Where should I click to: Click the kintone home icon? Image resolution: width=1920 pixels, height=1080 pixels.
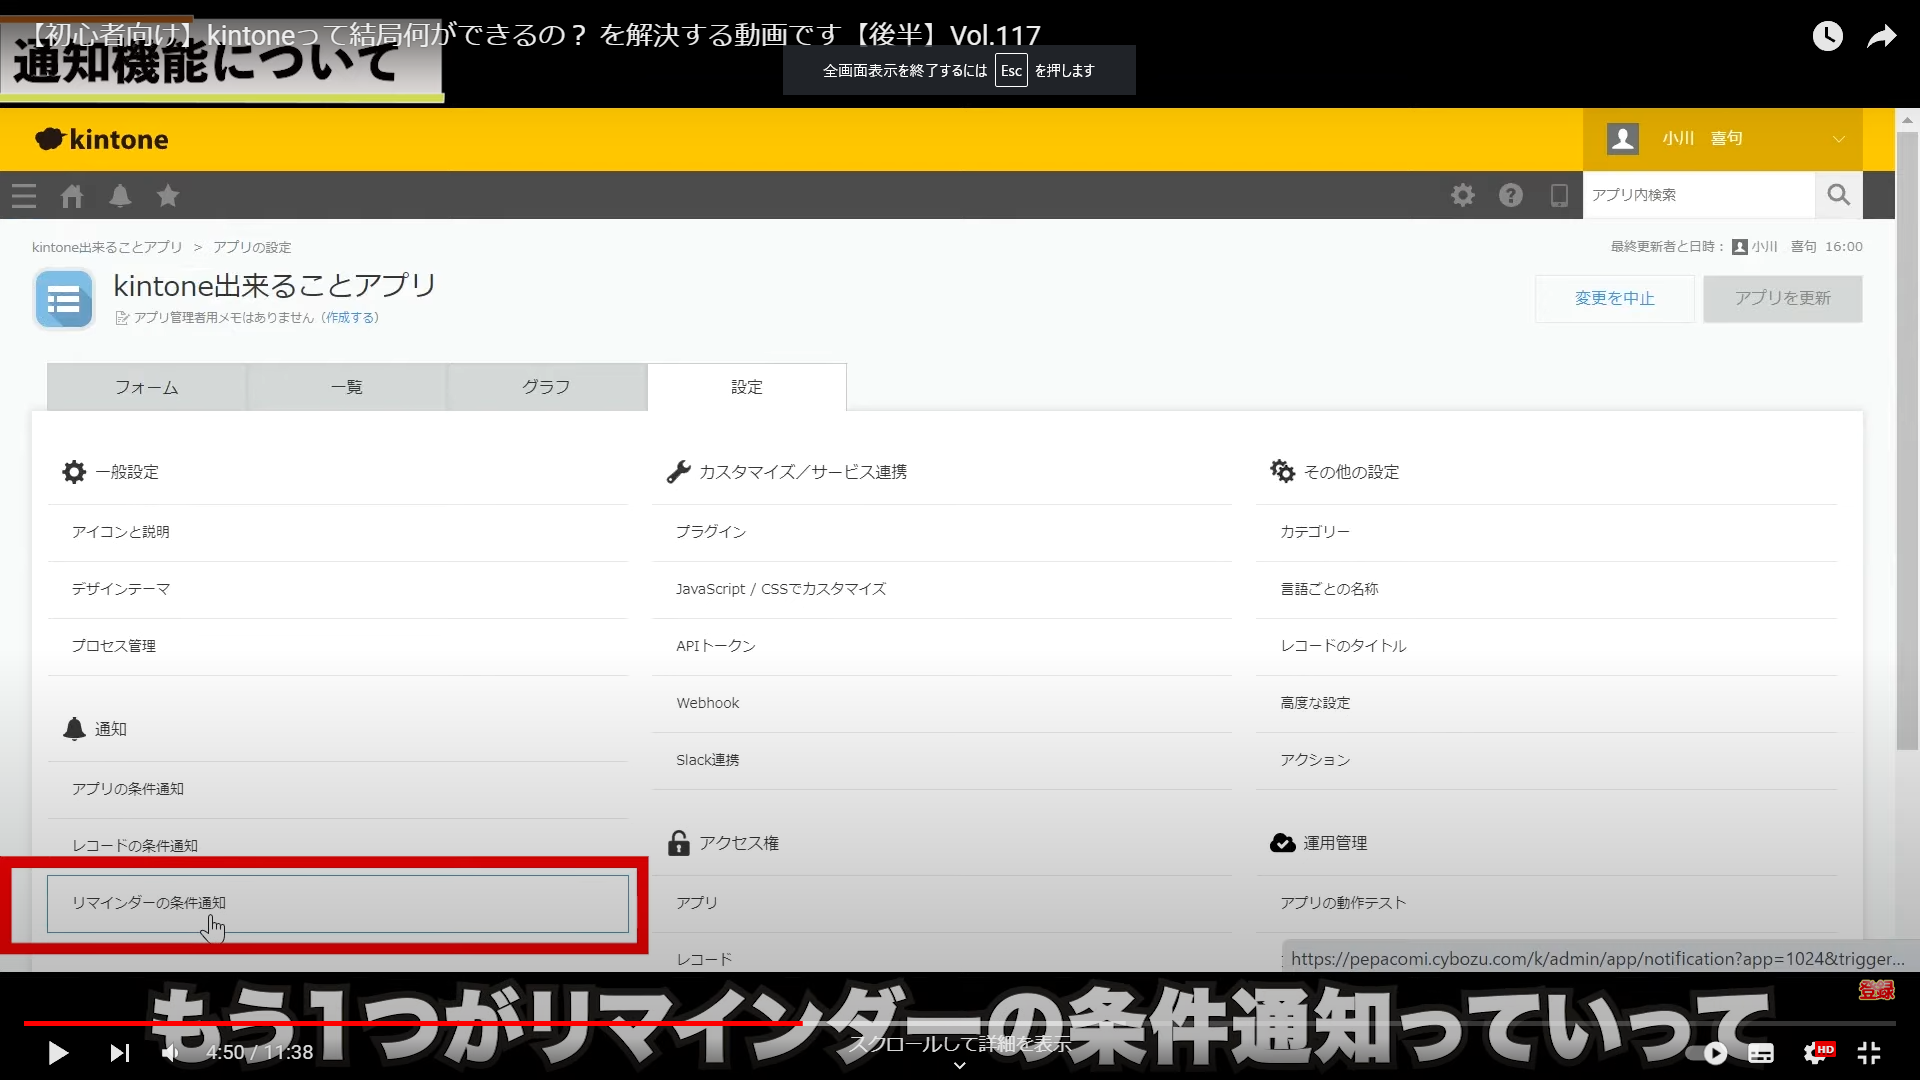(x=72, y=196)
